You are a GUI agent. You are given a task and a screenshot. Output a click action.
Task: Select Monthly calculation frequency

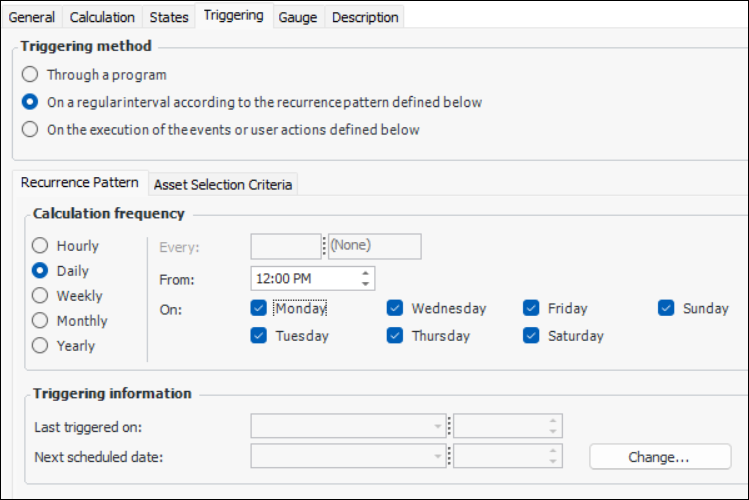41,321
